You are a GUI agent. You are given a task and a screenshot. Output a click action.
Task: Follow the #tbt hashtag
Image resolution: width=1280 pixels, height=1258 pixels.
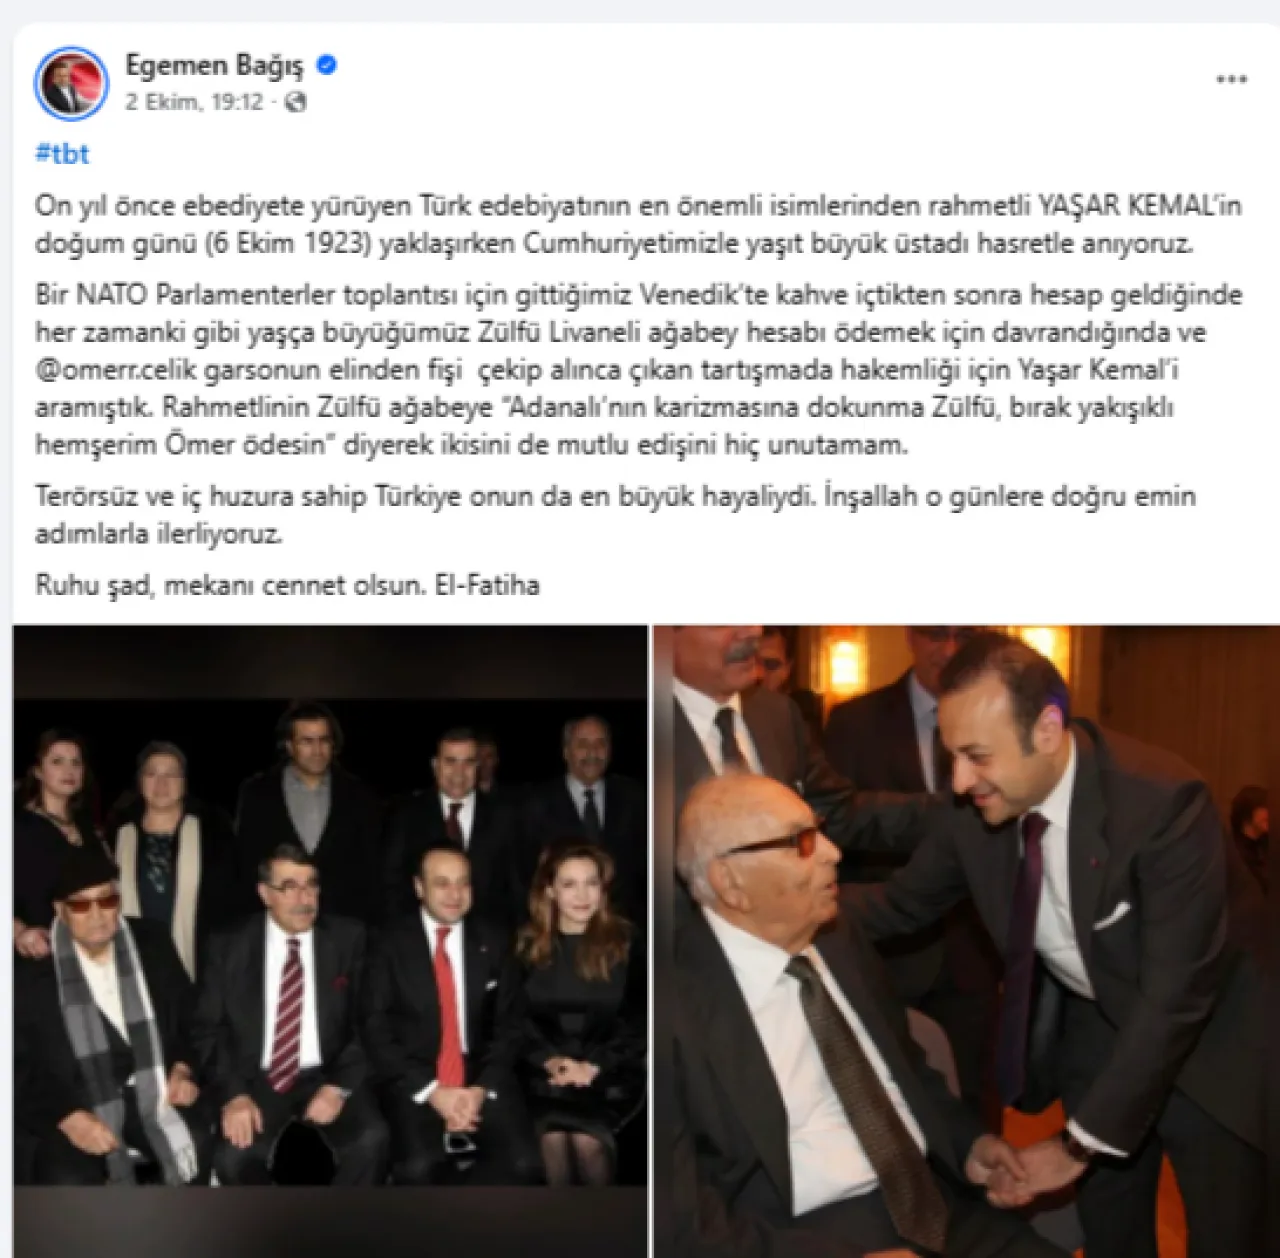62,153
